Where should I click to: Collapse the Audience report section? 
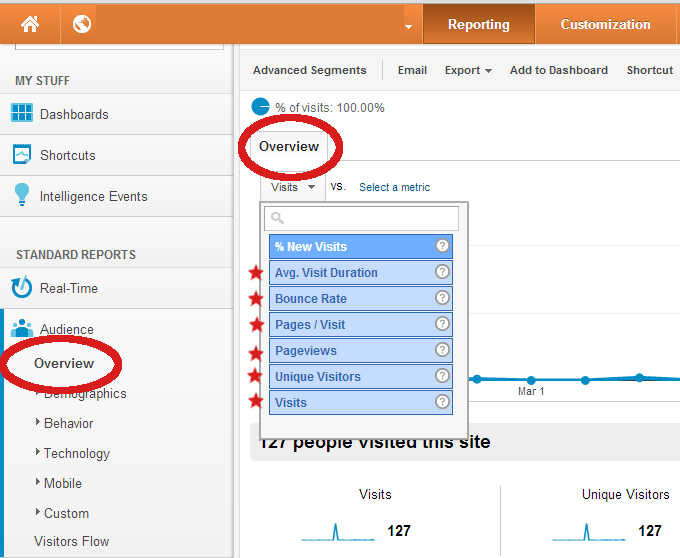(x=66, y=330)
